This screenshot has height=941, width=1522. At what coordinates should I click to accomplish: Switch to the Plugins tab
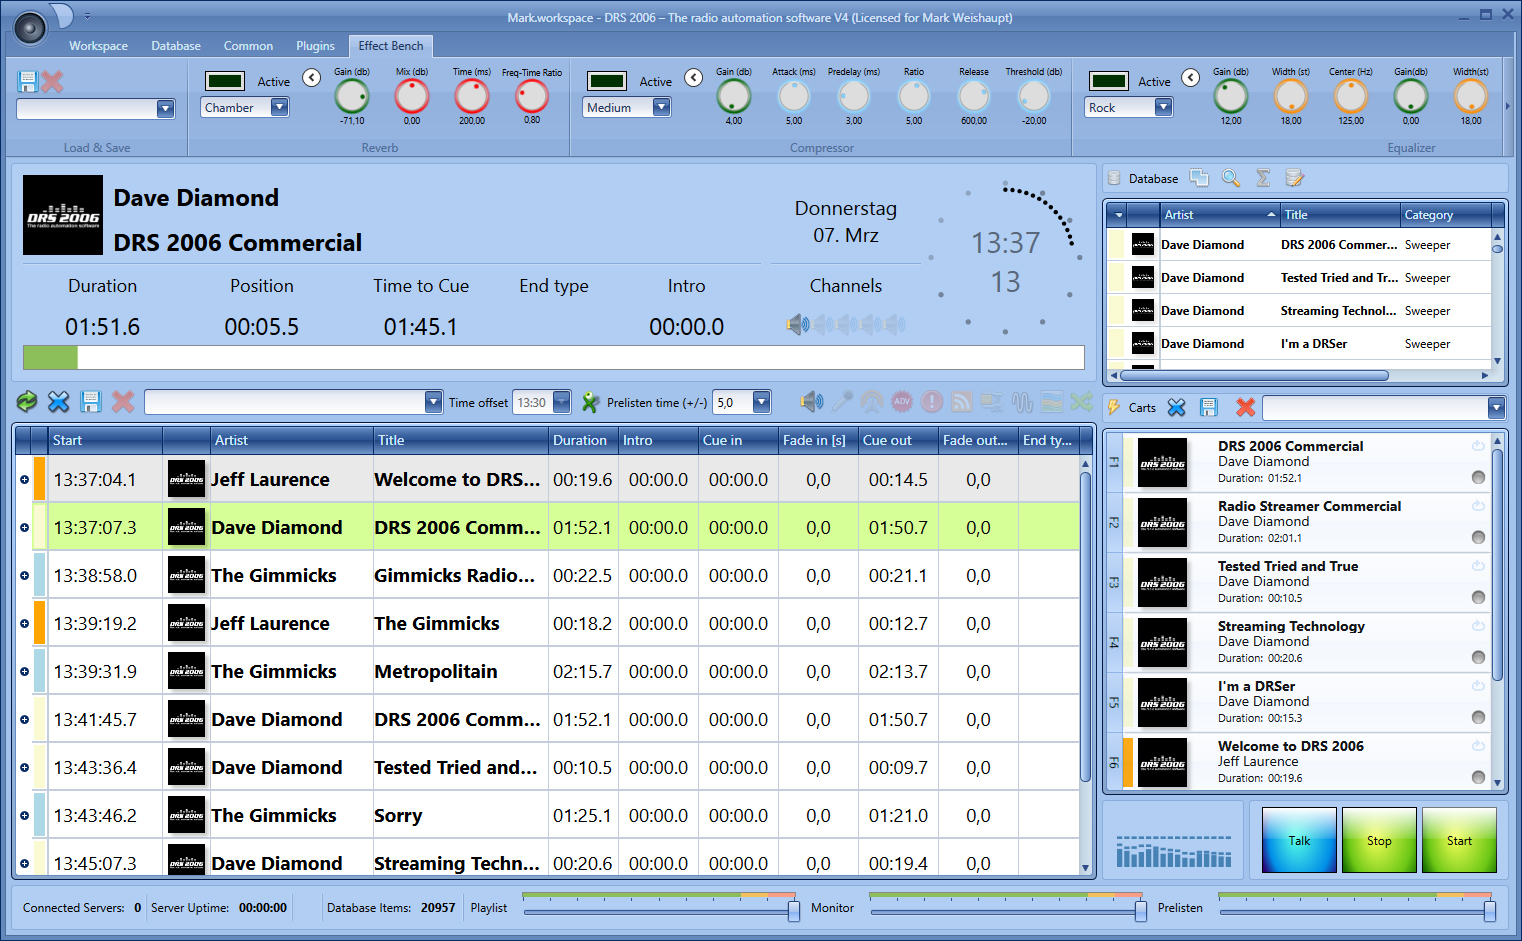(x=315, y=46)
